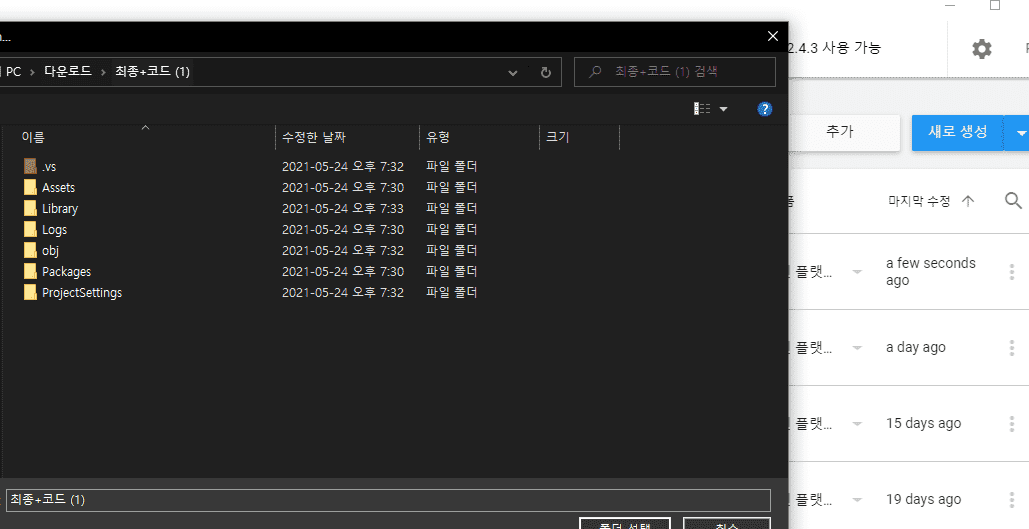Click the '19 days ago' text
This screenshot has width=1029, height=529.
click(x=923, y=499)
